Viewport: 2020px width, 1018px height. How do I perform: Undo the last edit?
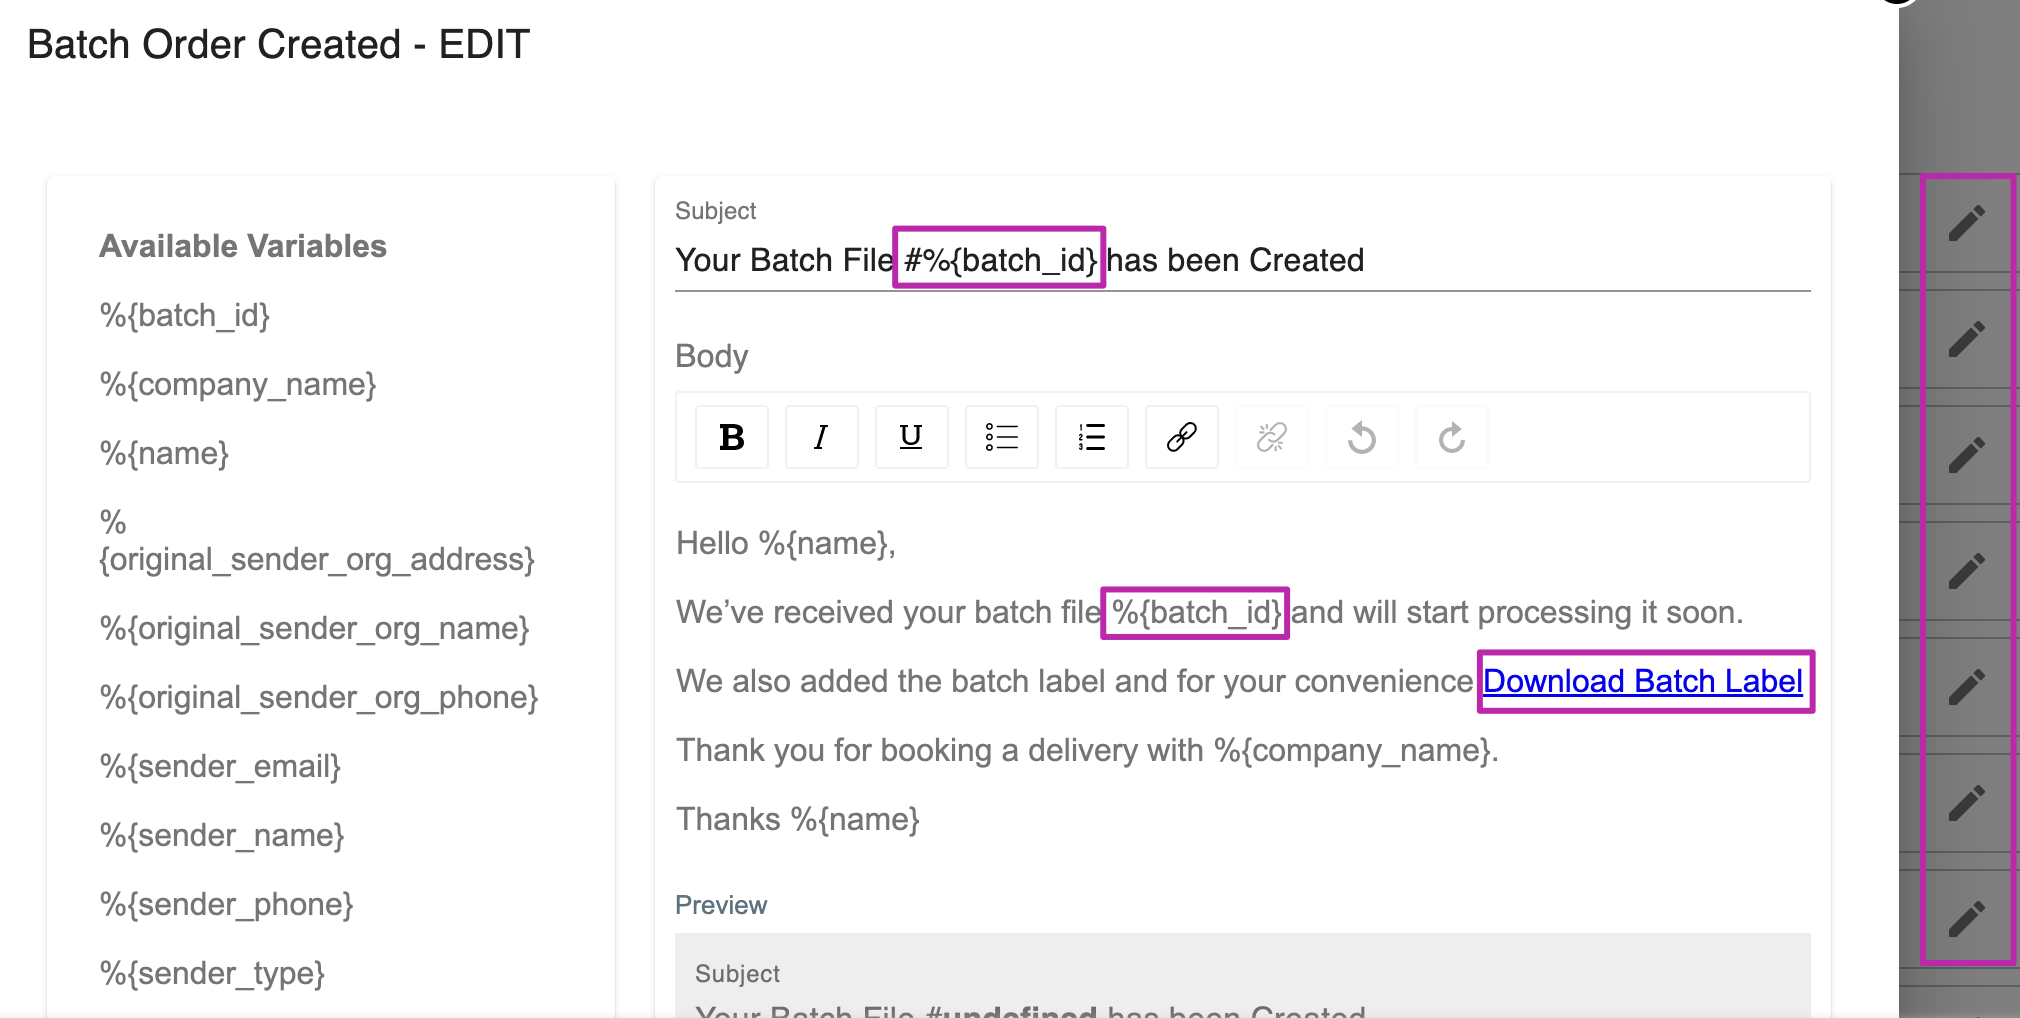pyautogui.click(x=1362, y=437)
